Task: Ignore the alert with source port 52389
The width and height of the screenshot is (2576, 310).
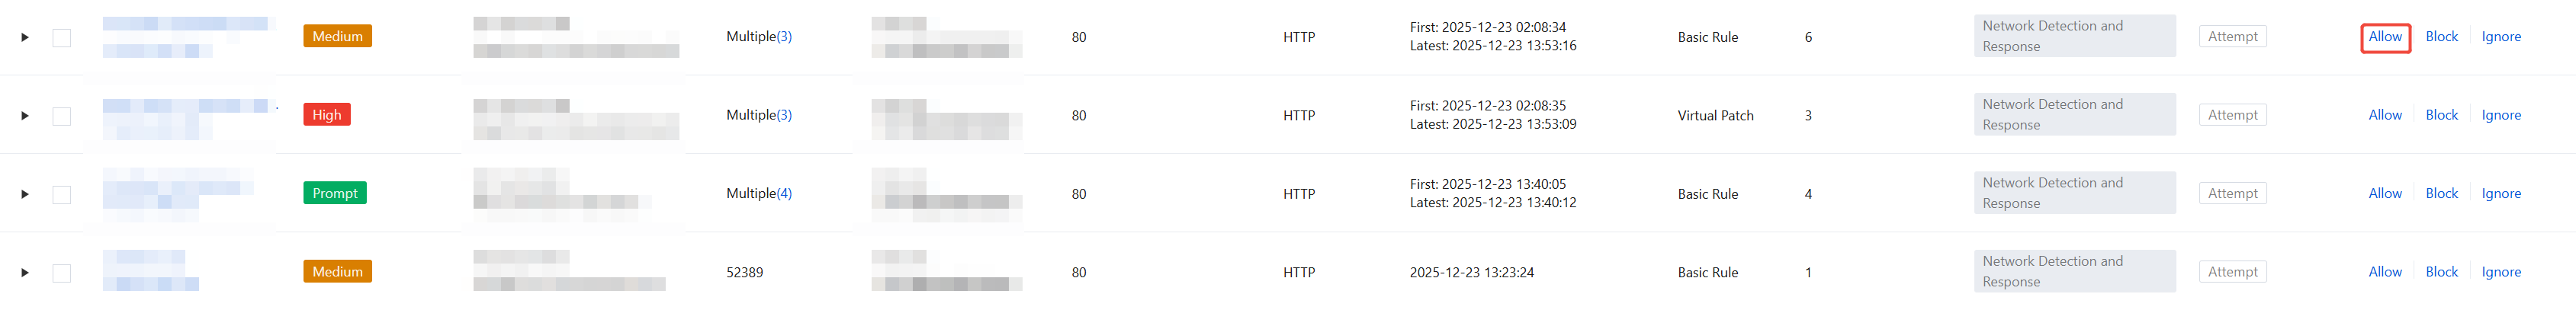Action: pyautogui.click(x=2500, y=272)
